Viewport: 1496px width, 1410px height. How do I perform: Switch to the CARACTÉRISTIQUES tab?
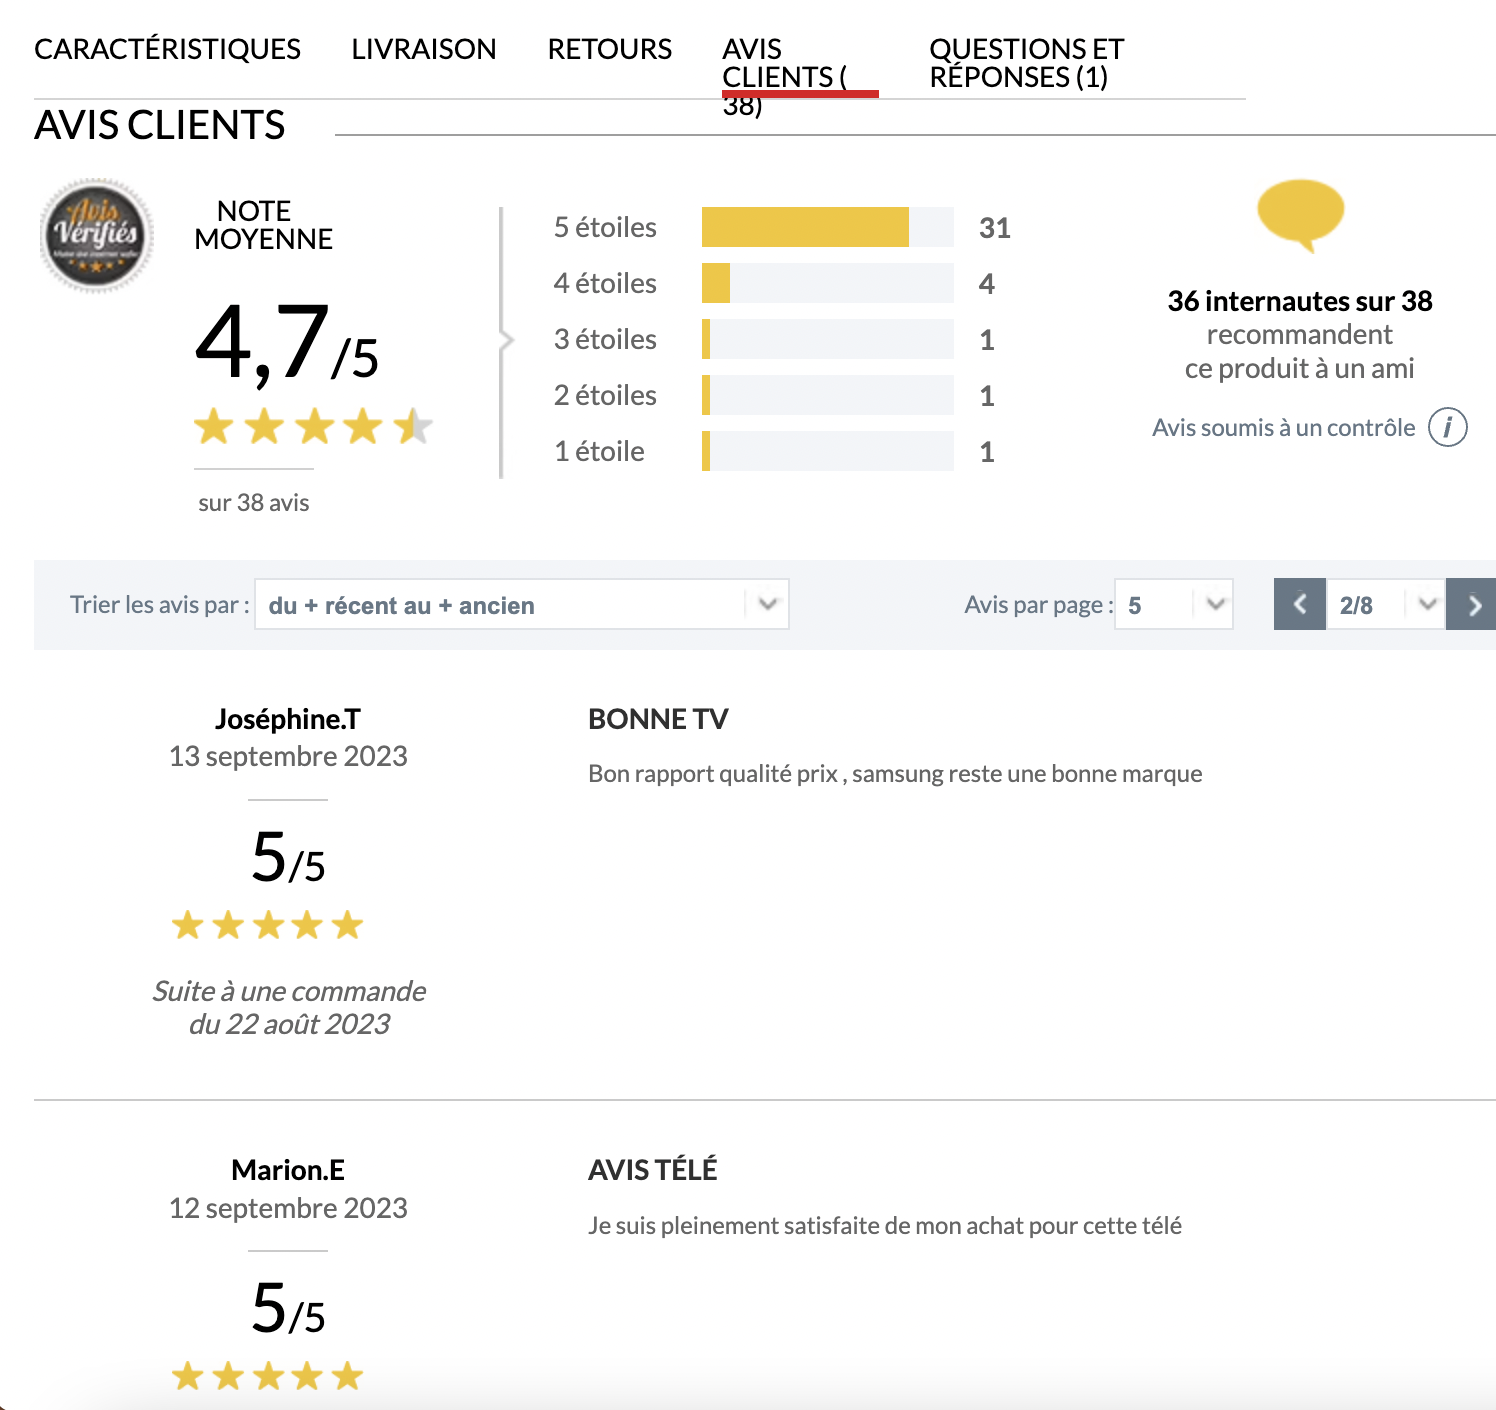point(168,48)
